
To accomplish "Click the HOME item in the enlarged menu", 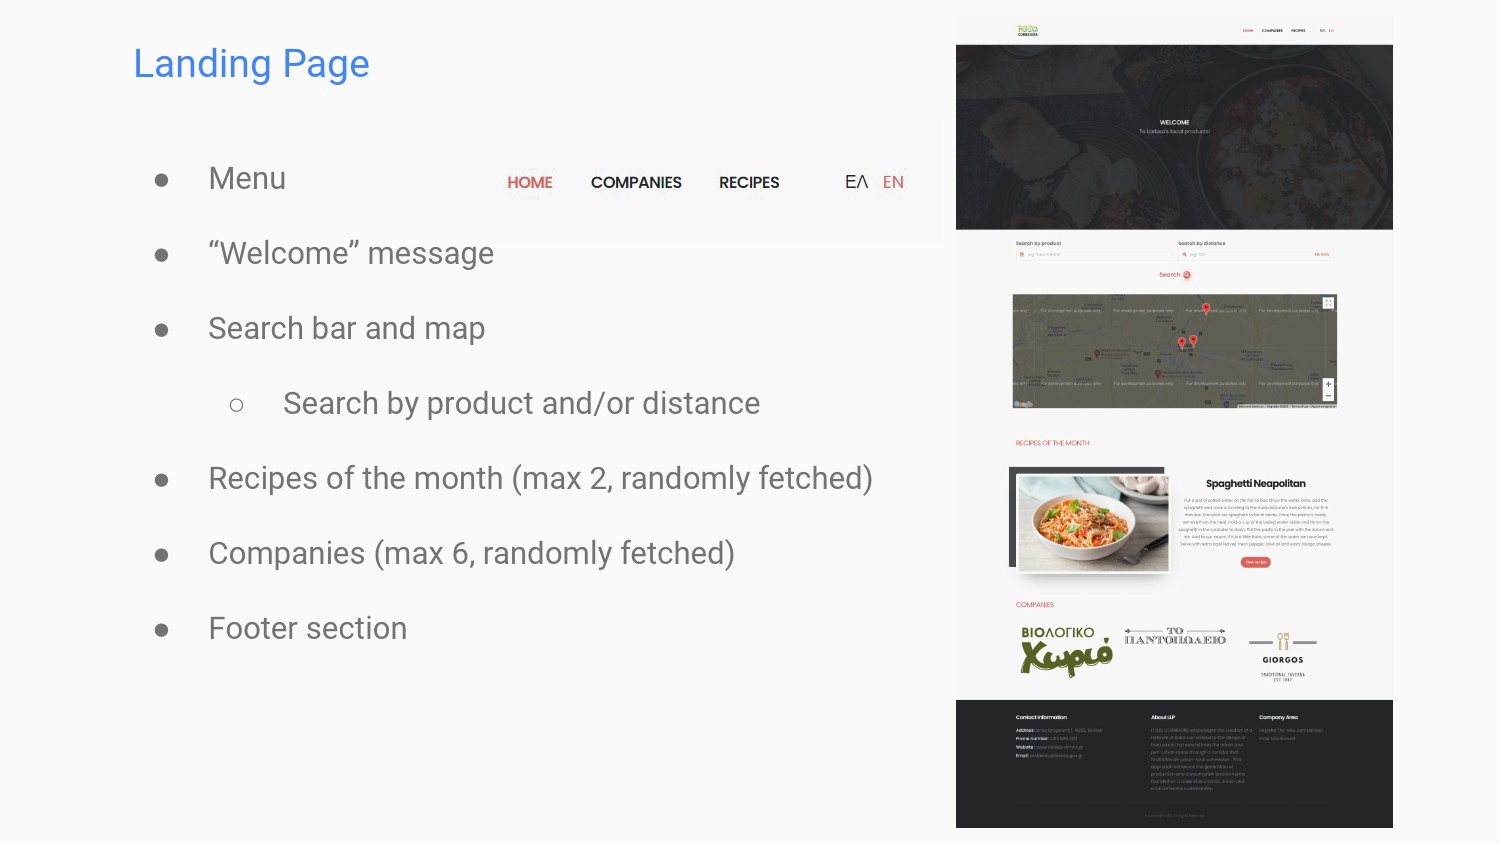I will [x=529, y=182].
